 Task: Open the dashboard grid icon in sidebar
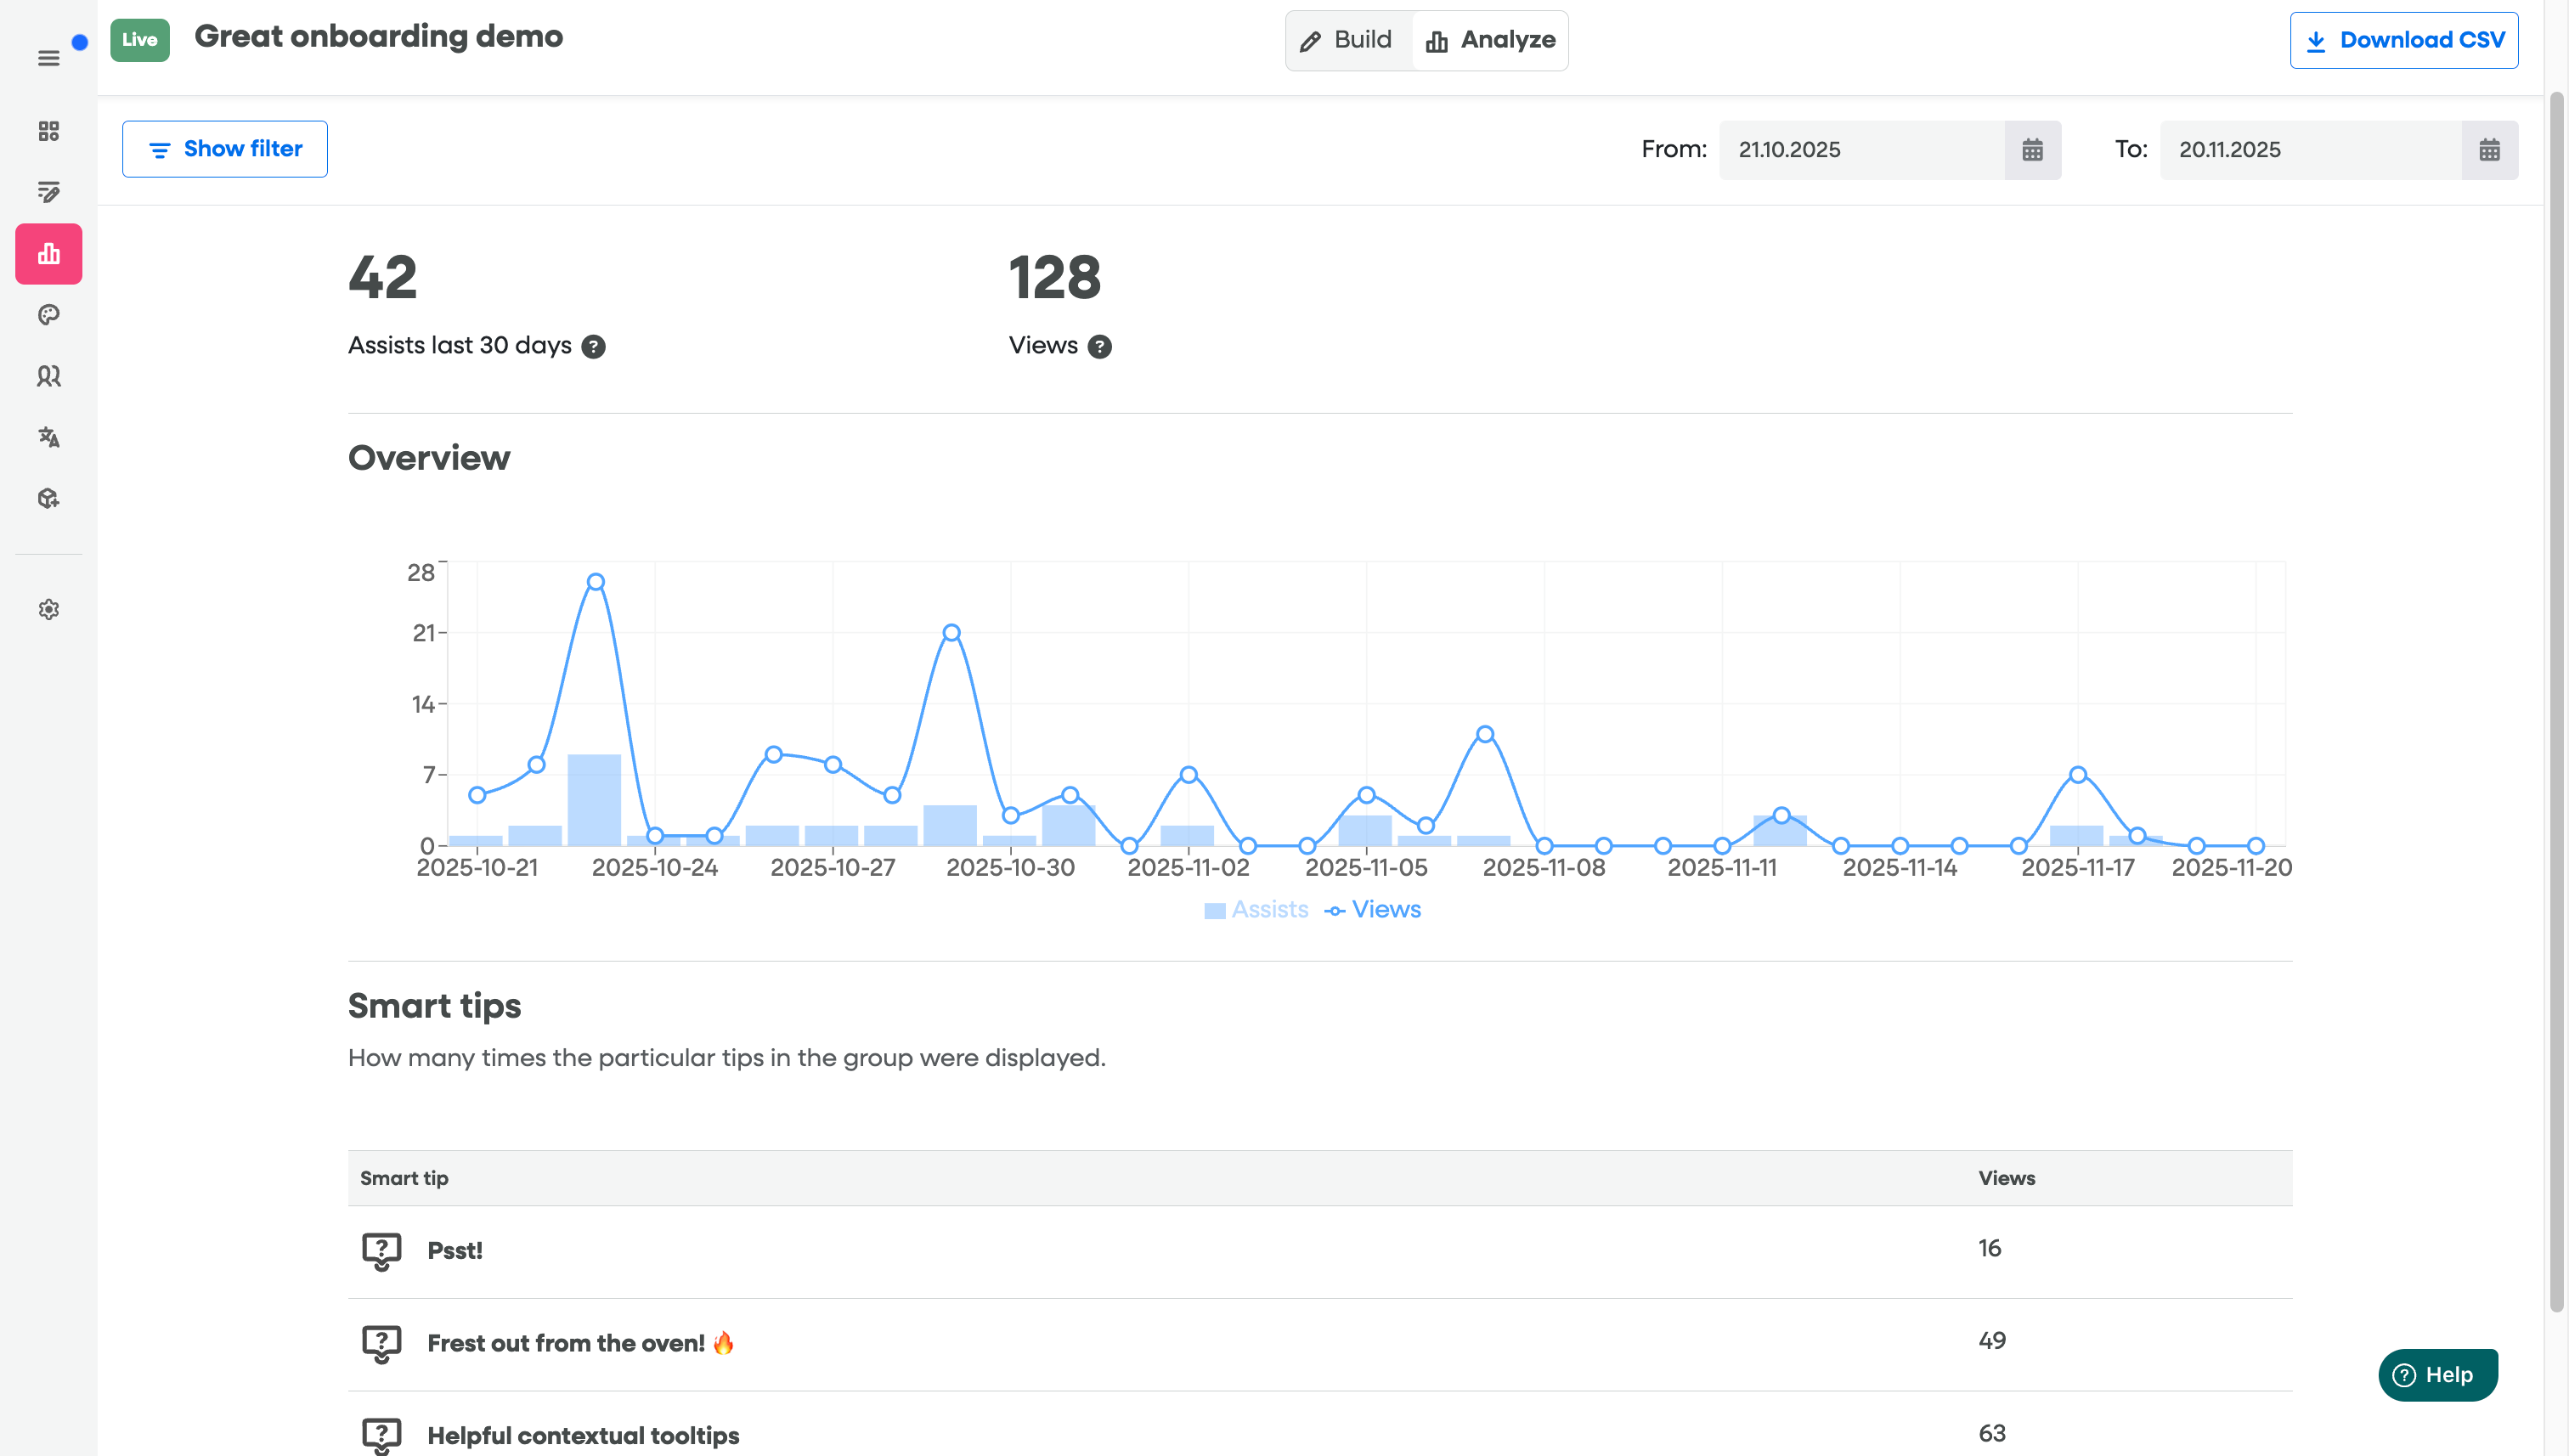[x=48, y=131]
